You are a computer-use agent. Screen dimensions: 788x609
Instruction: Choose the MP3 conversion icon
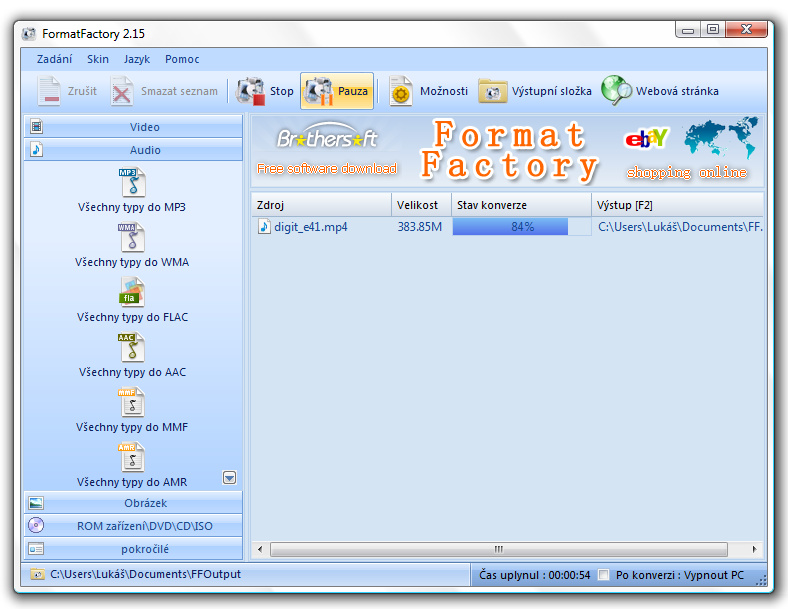[x=133, y=182]
